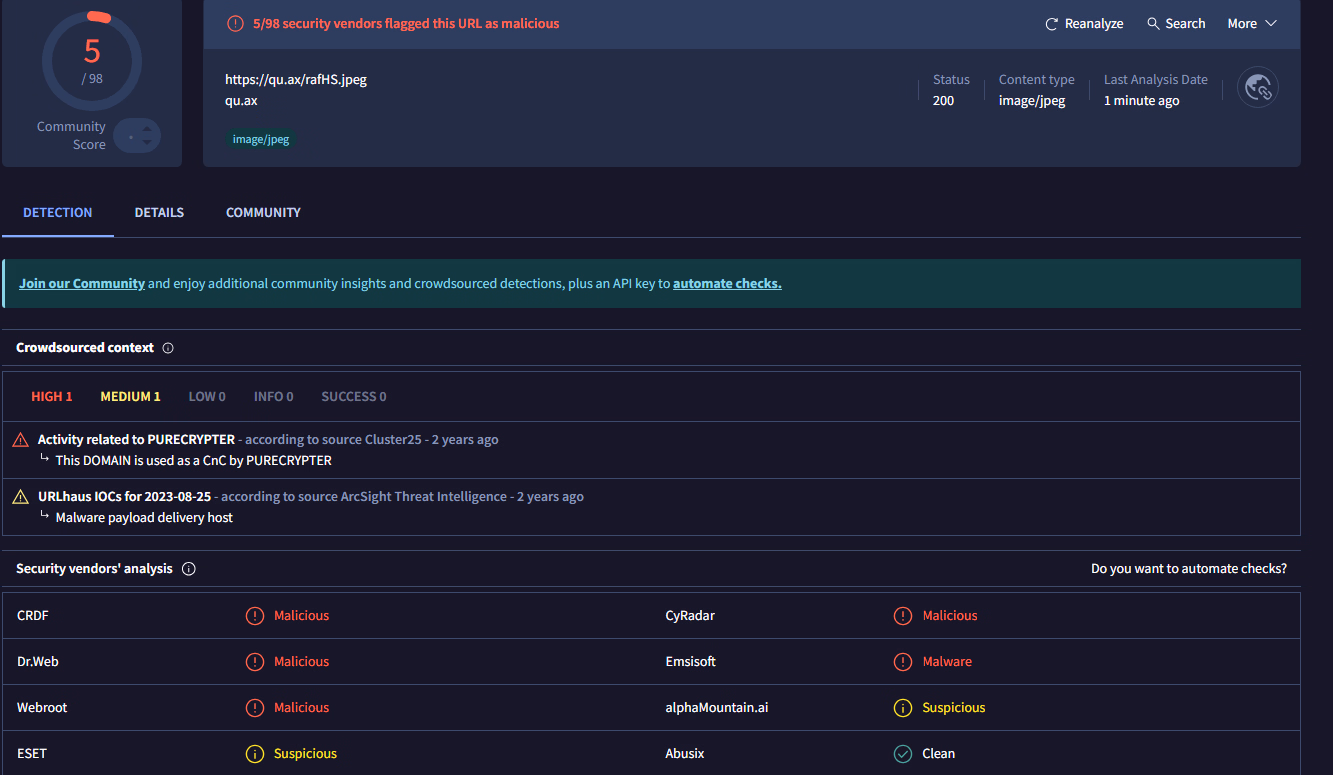
Task: Click the red warning icon for PURECRYPTER activity
Action: [x=21, y=440]
